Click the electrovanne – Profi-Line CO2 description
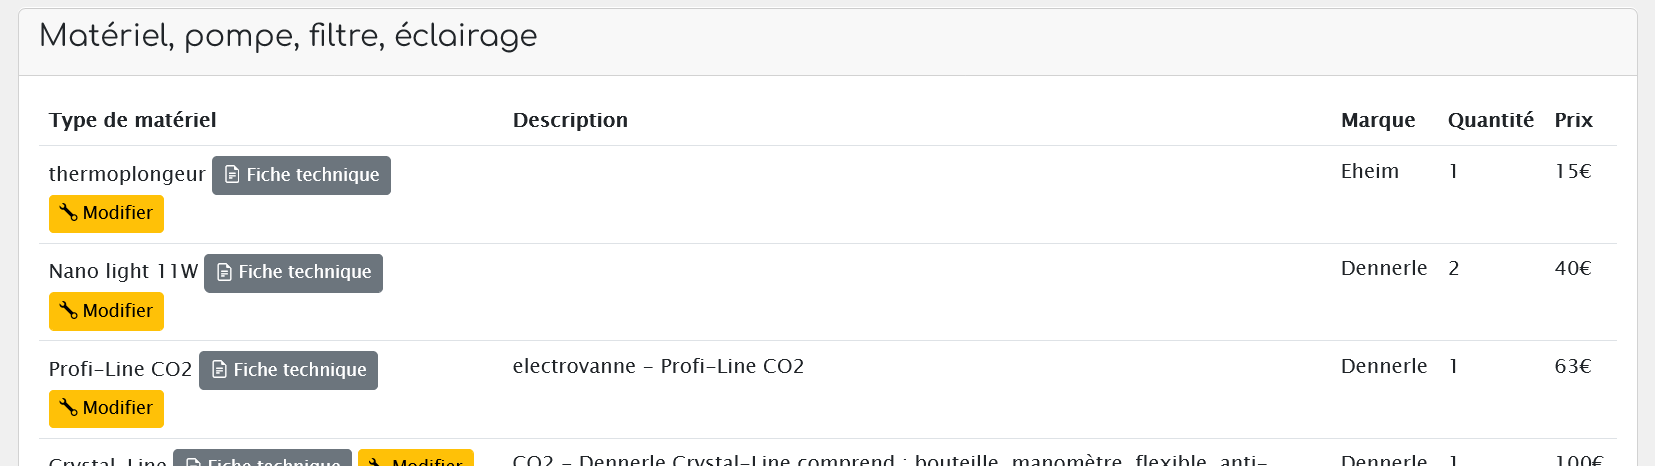1655x466 pixels. pos(658,366)
